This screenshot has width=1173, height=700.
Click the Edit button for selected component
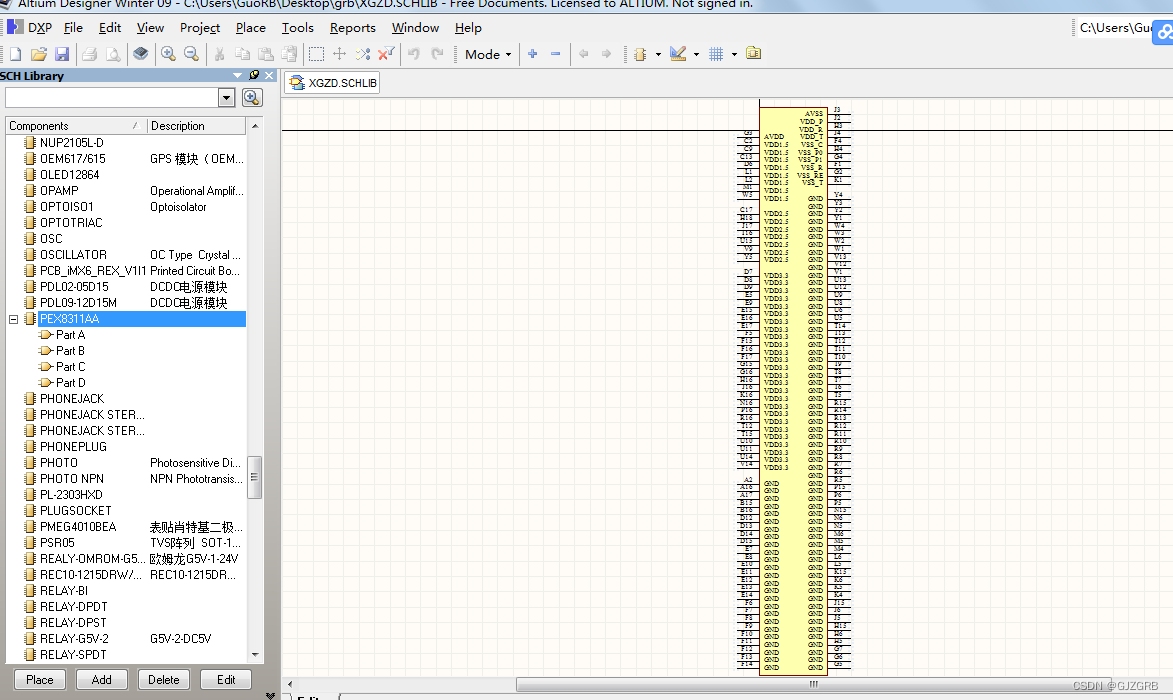(226, 679)
